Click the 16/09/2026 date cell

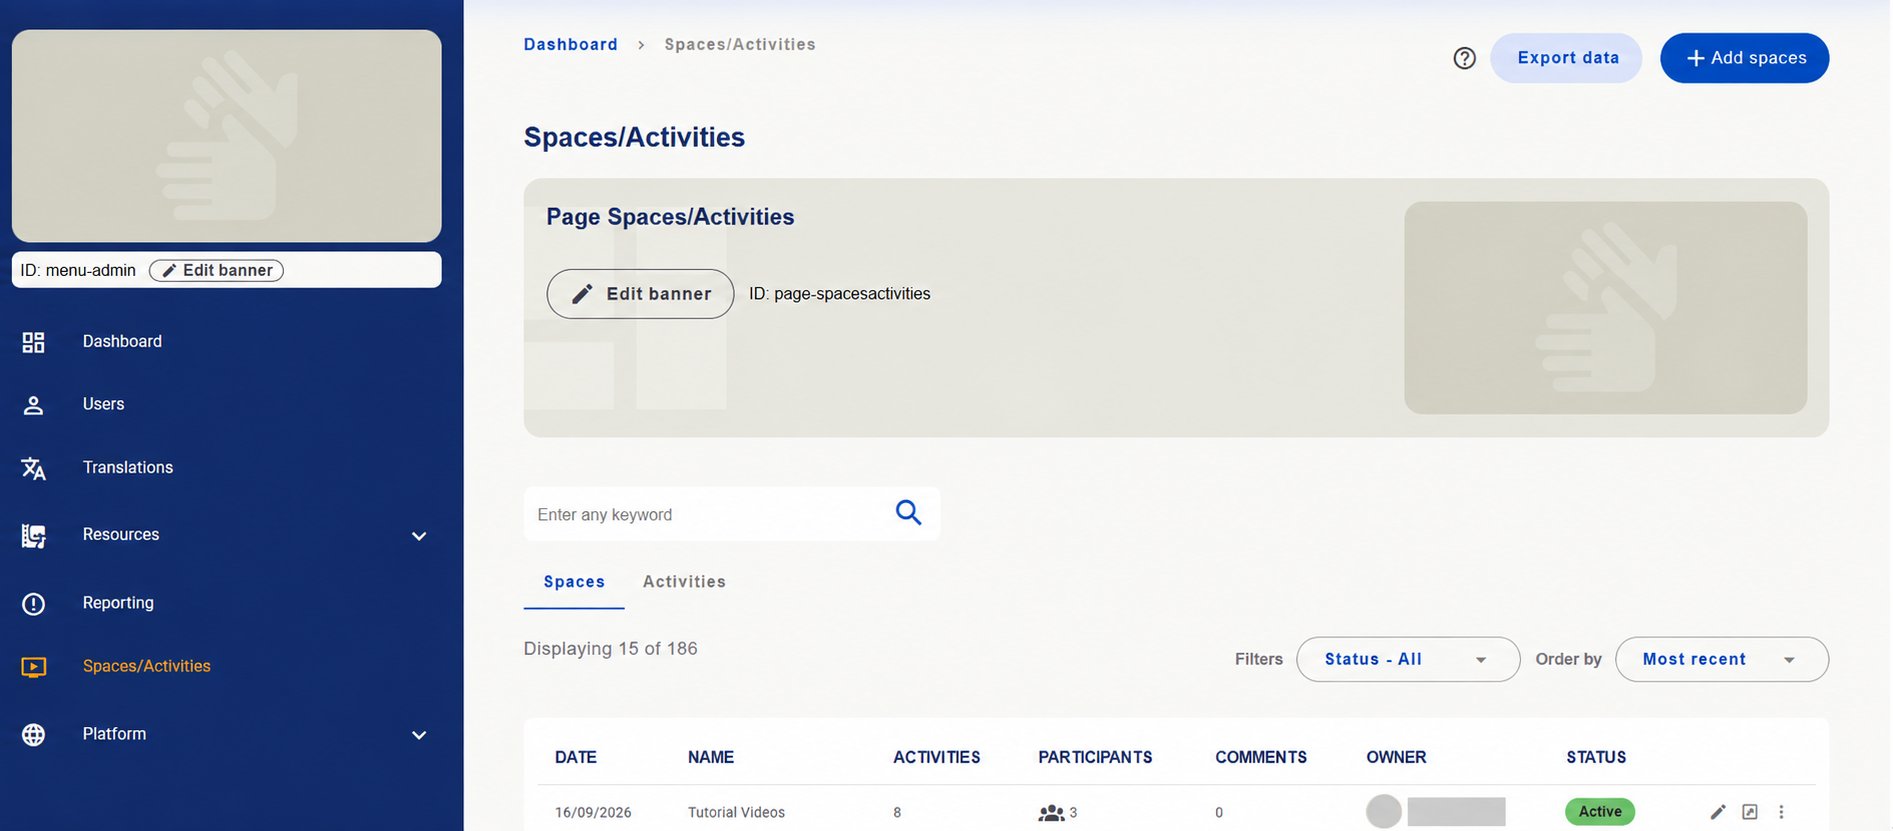click(593, 812)
